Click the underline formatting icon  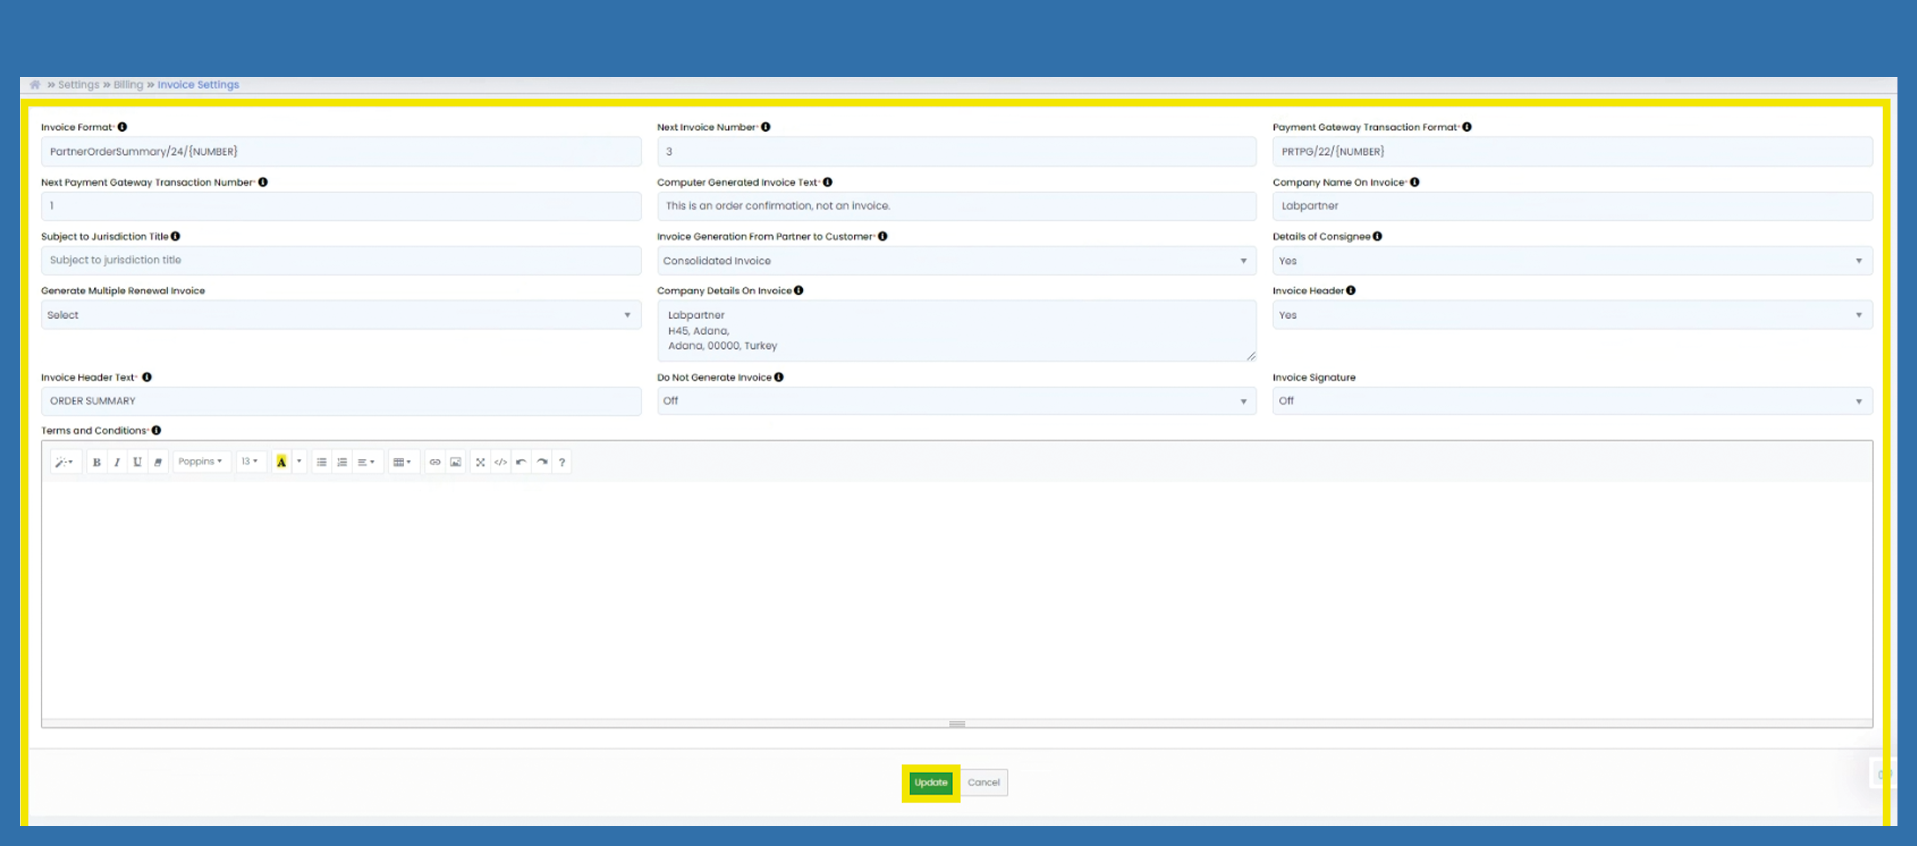pos(137,462)
